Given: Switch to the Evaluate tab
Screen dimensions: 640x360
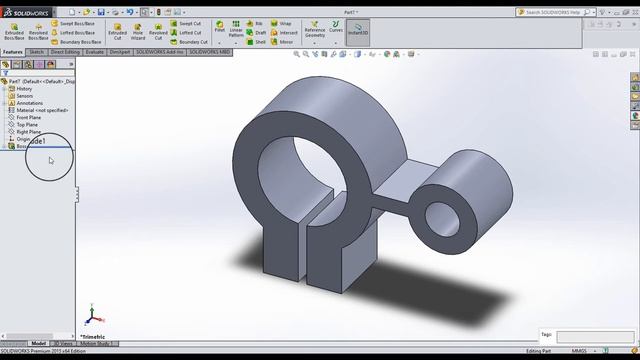Looking at the screenshot, I should tap(94, 52).
